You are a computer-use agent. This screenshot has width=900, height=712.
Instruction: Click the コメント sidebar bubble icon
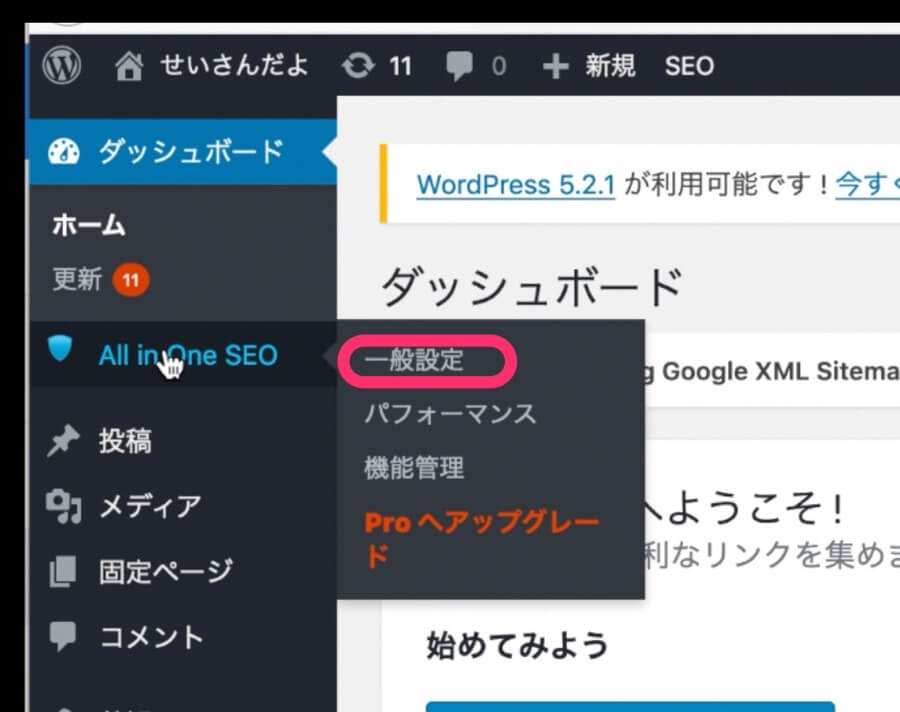(x=62, y=637)
